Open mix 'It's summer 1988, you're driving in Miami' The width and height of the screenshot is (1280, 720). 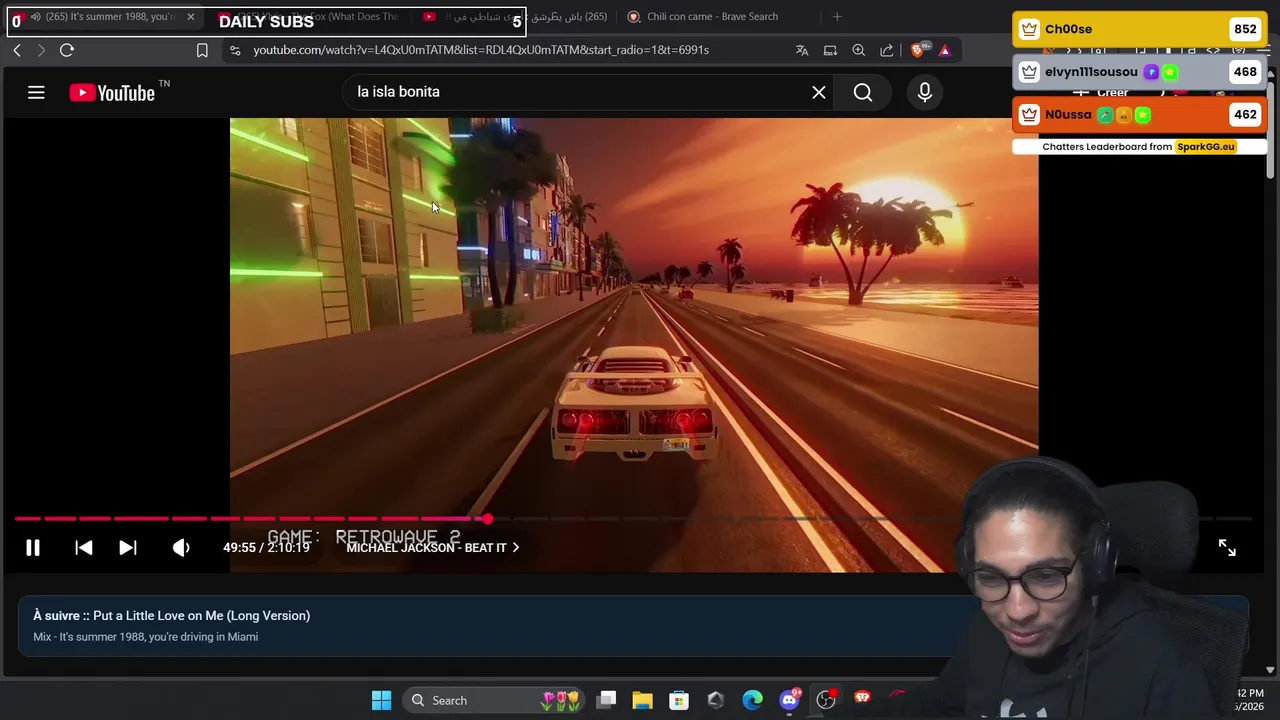tap(145, 637)
